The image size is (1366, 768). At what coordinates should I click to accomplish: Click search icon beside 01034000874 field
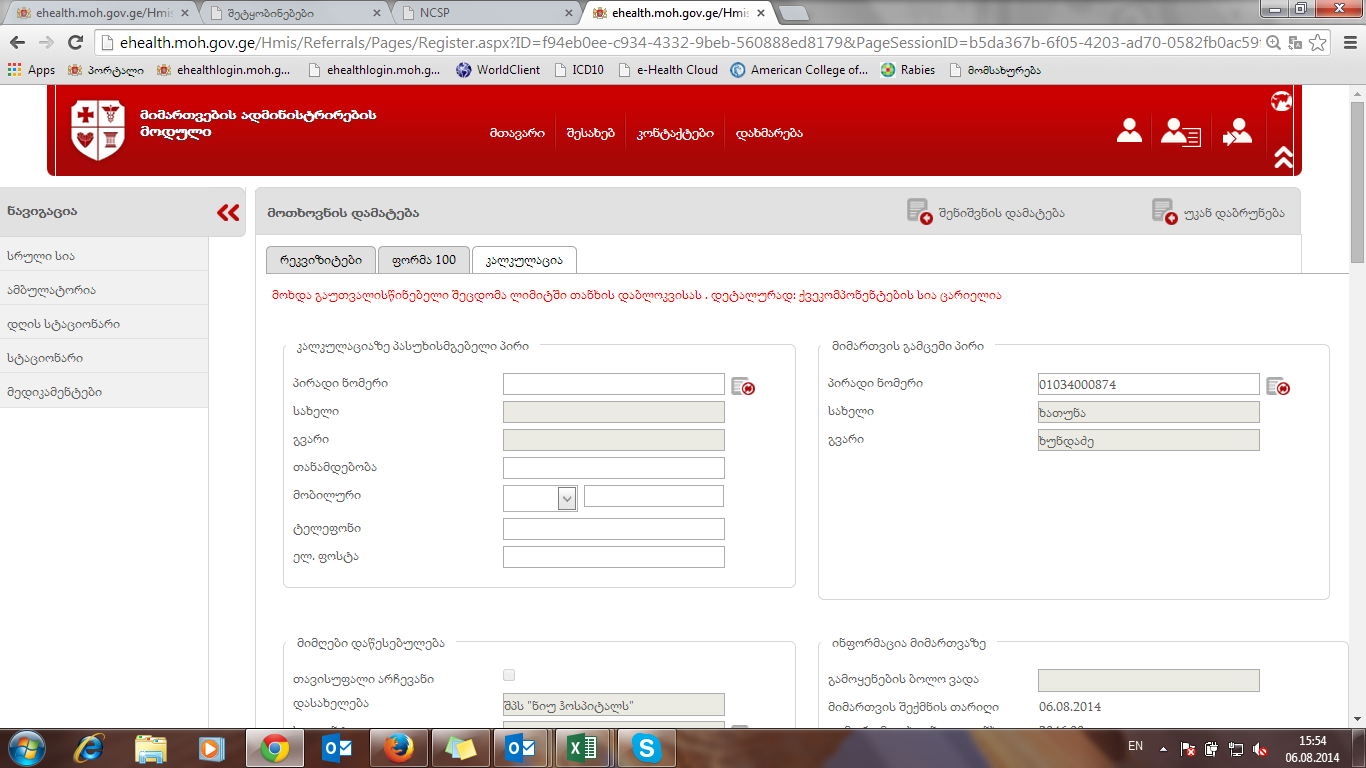point(1277,386)
